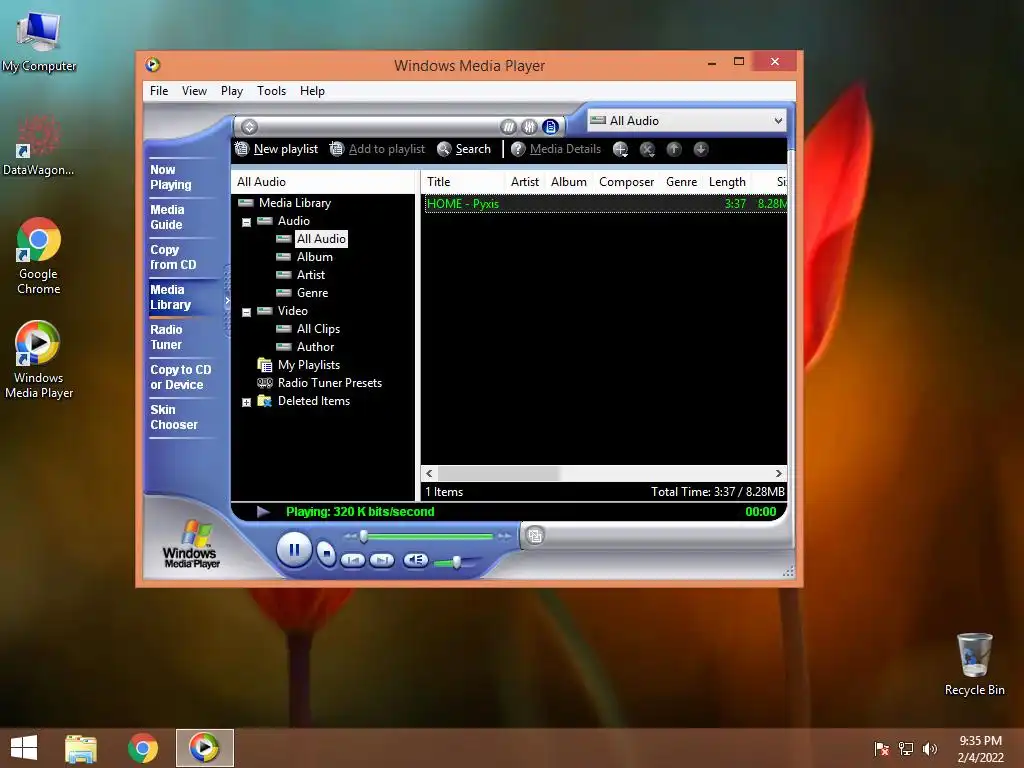The image size is (1024, 768).
Task: Open the Tools menu
Action: 271,91
